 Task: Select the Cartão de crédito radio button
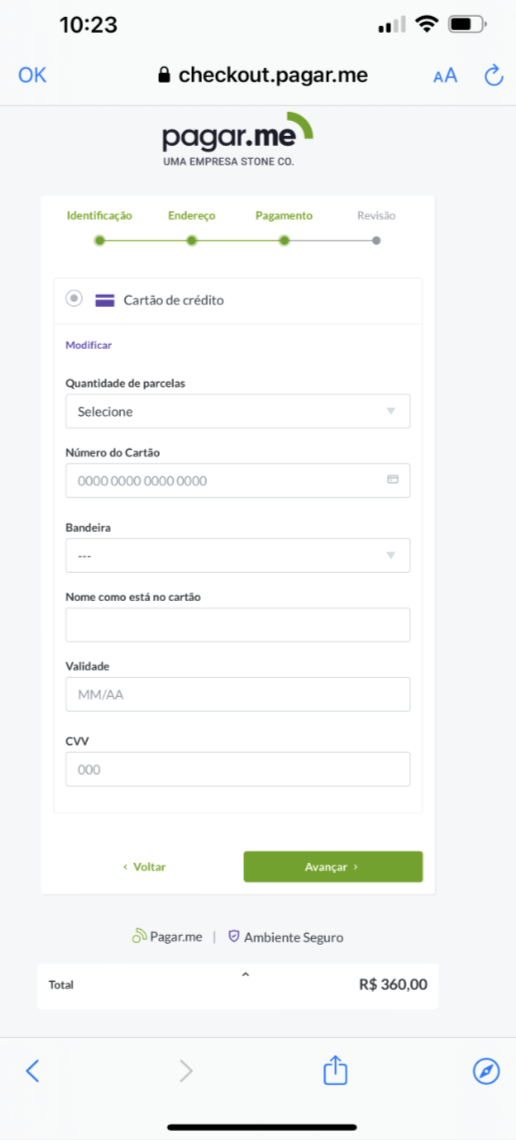click(73, 298)
